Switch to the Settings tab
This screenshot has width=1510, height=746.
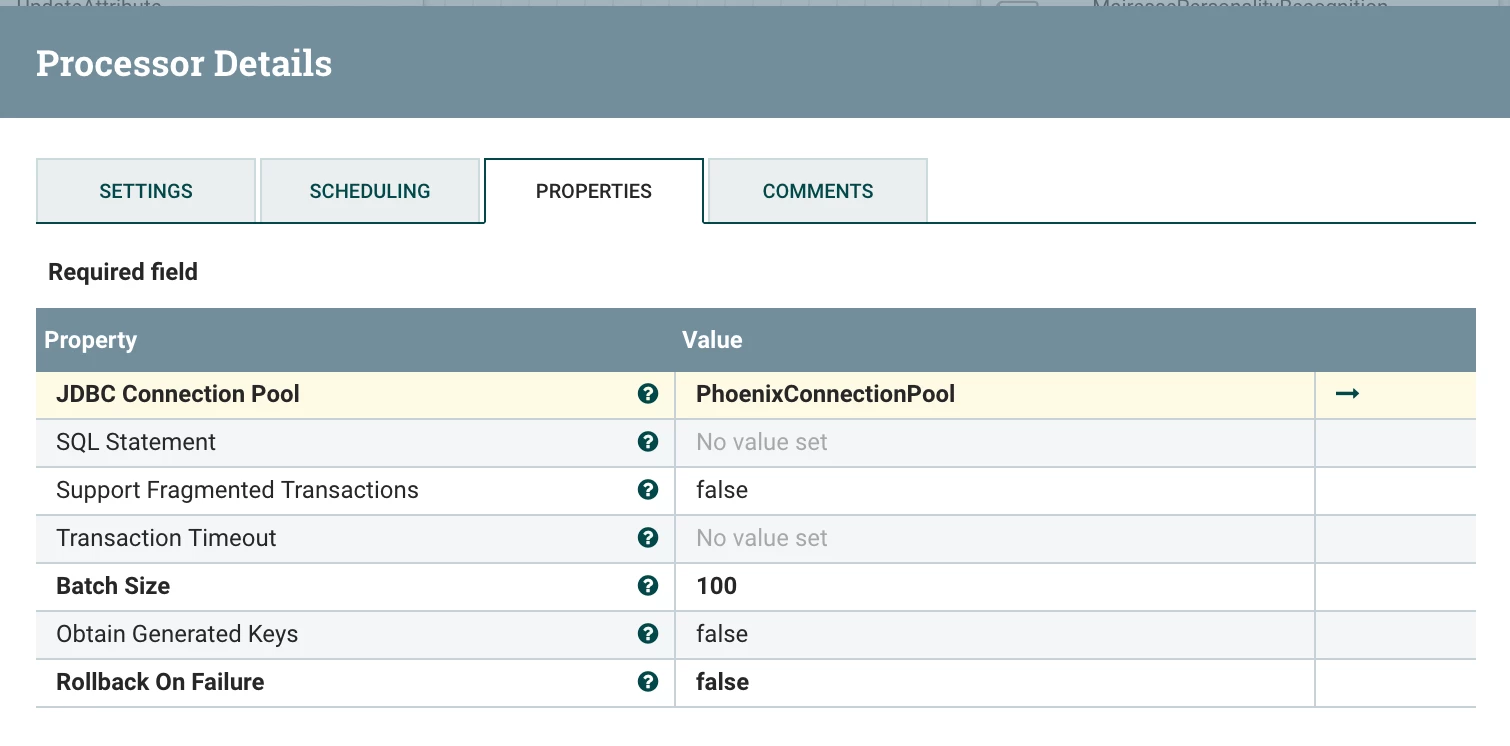146,191
